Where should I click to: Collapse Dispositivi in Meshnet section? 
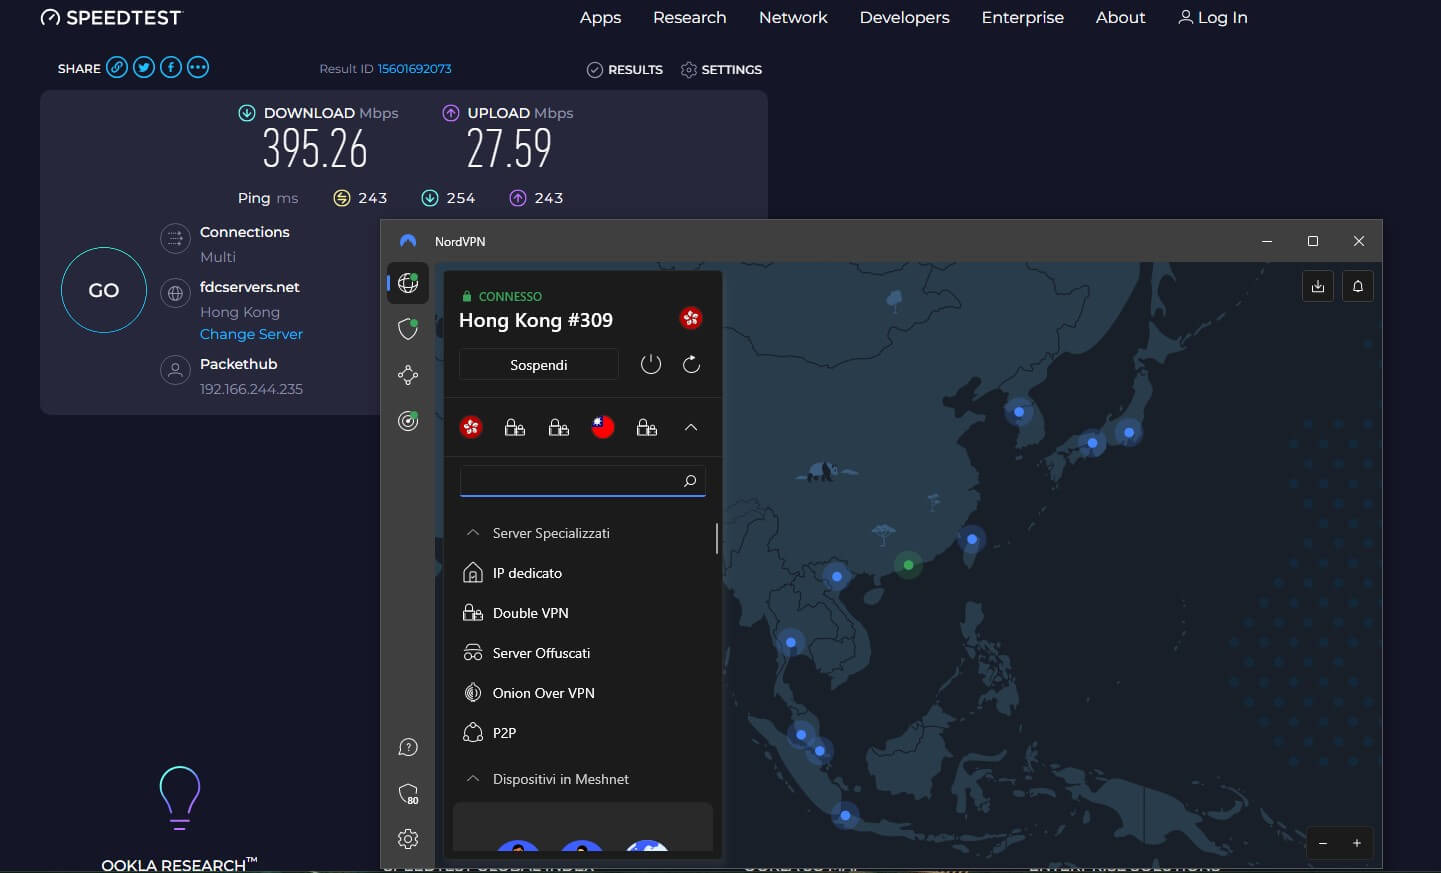click(x=473, y=779)
